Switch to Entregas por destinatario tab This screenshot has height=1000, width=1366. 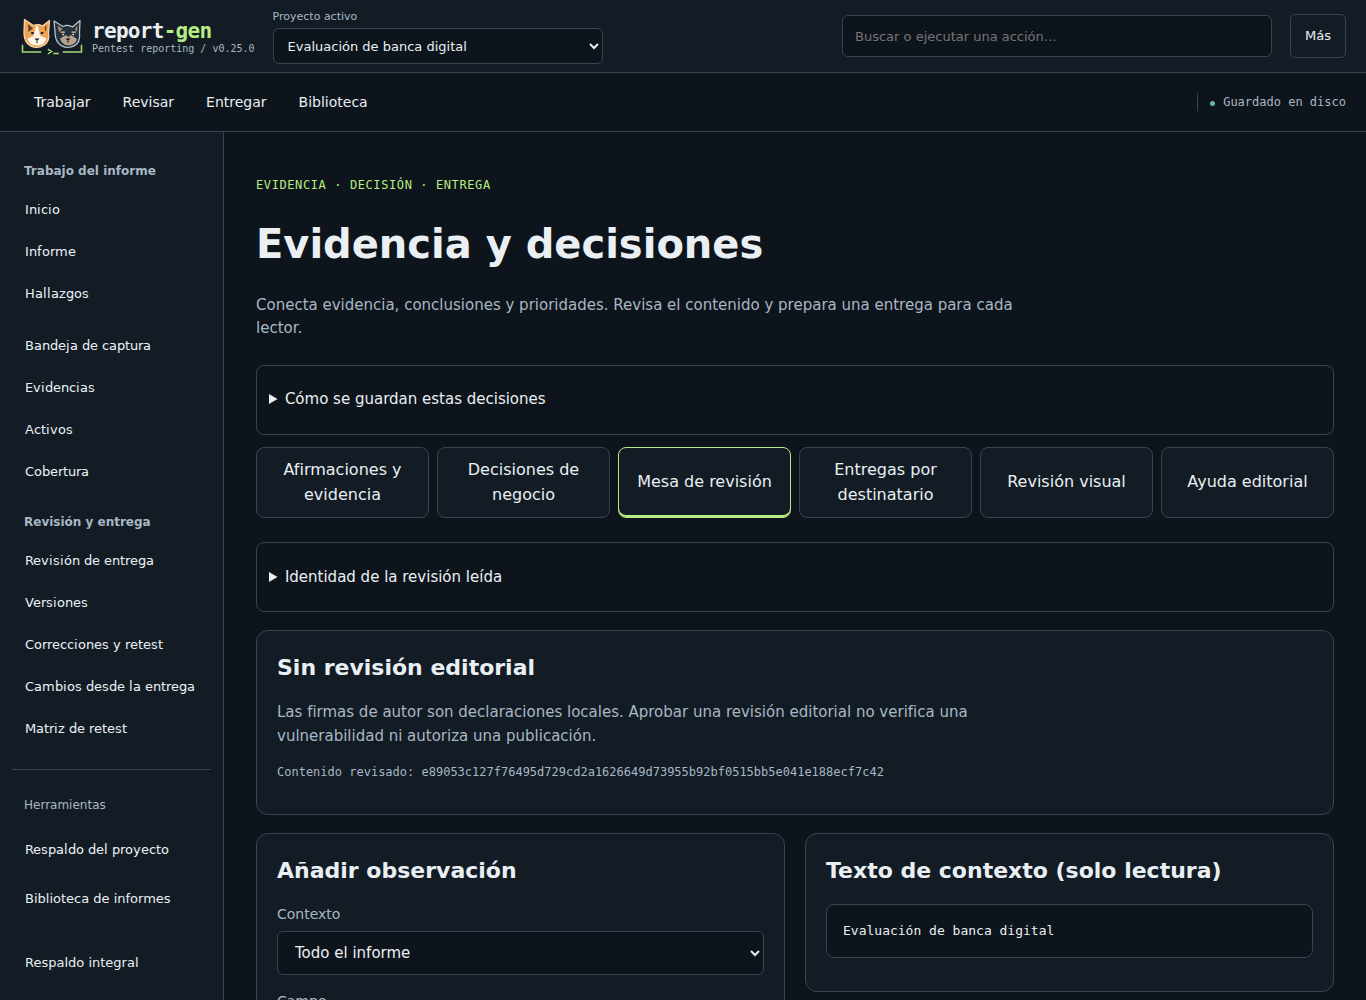(885, 482)
